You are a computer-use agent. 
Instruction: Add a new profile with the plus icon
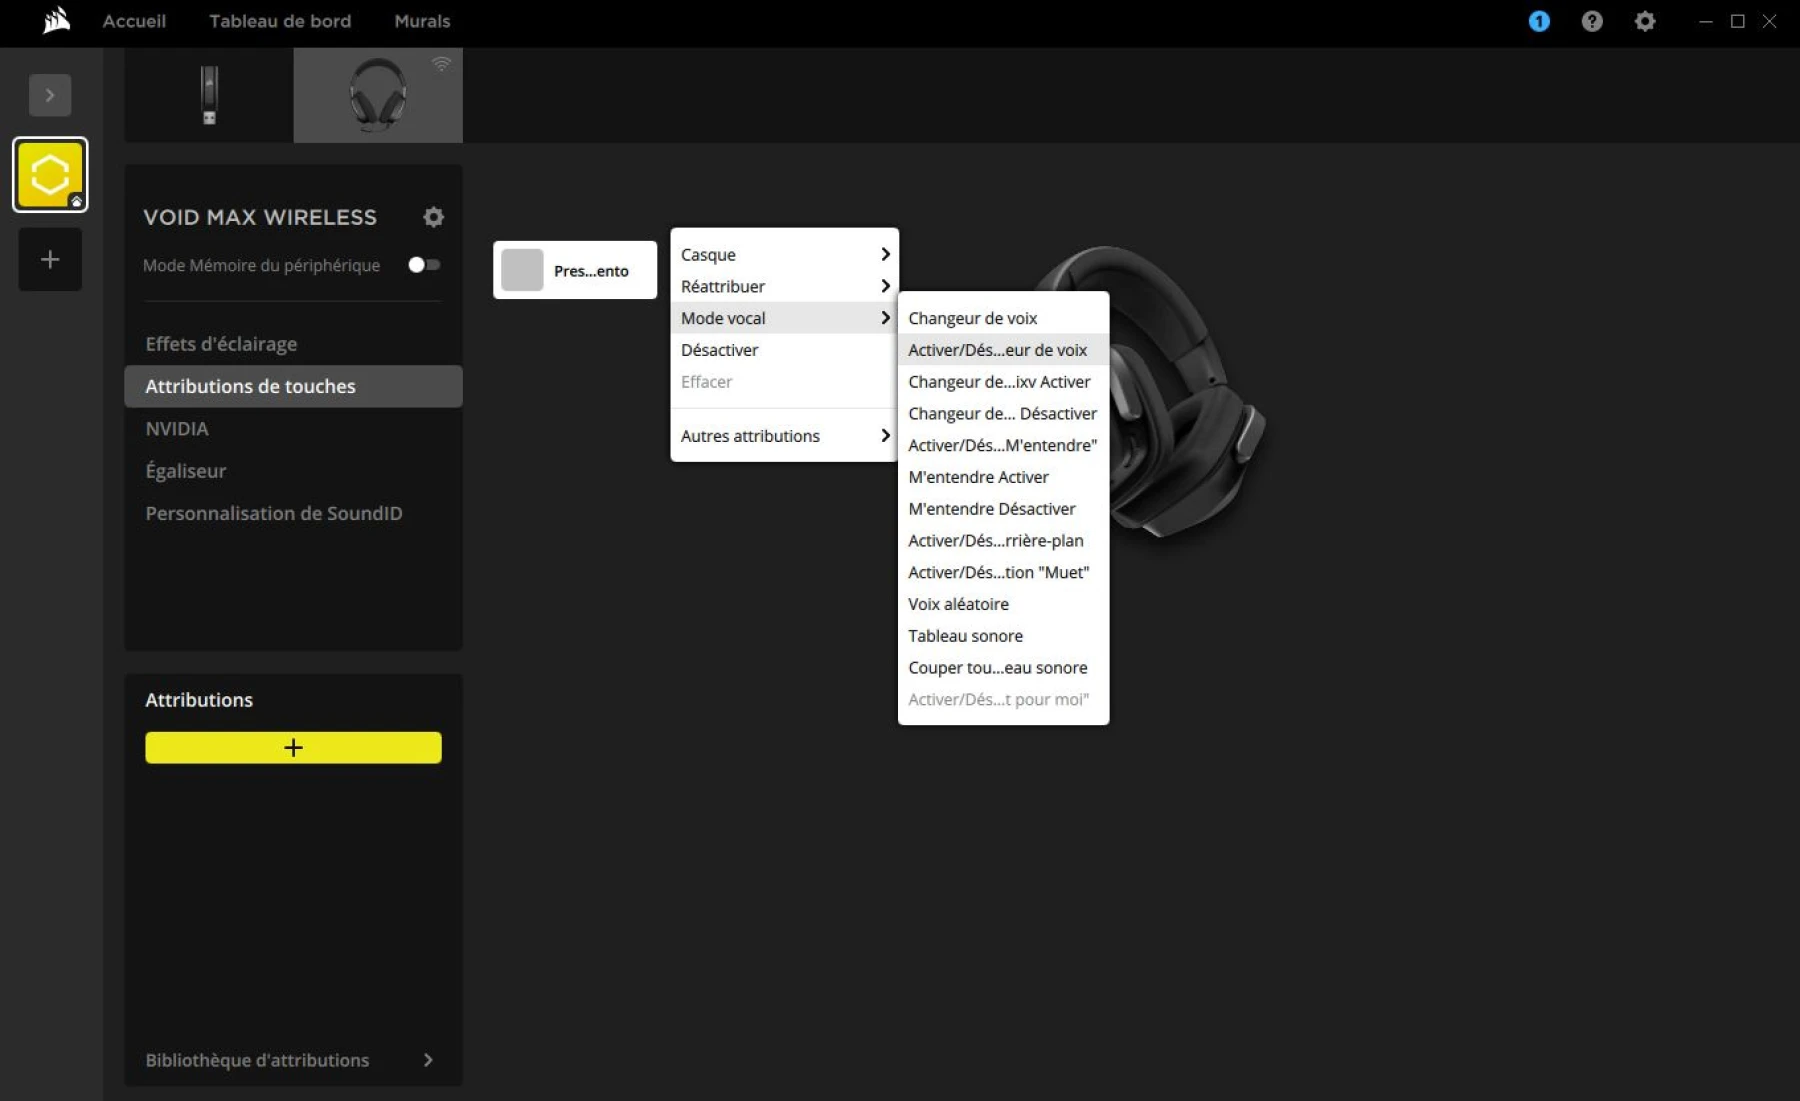49,259
